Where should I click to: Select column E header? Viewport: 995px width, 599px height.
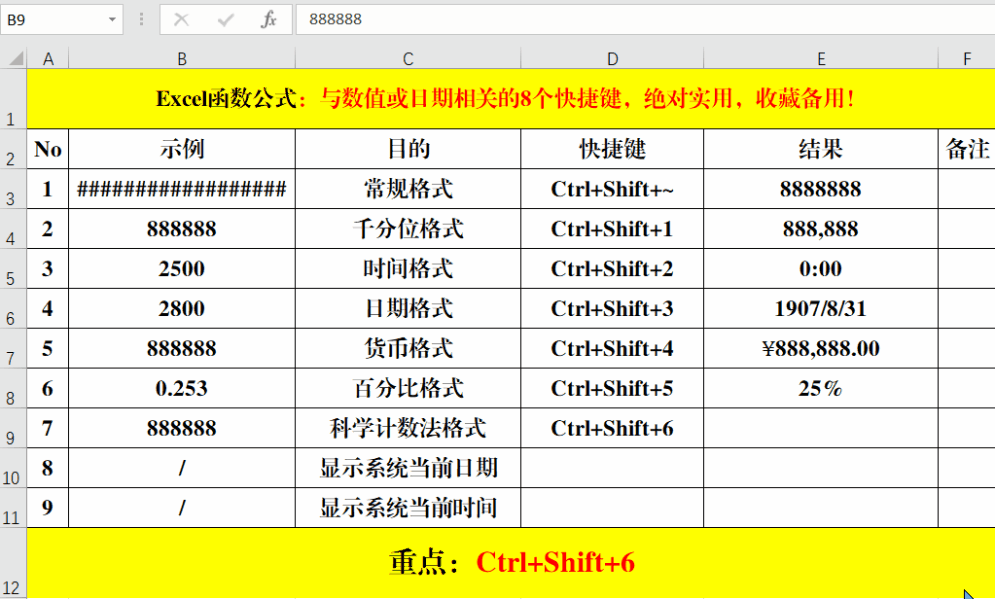pyautogui.click(x=821, y=59)
